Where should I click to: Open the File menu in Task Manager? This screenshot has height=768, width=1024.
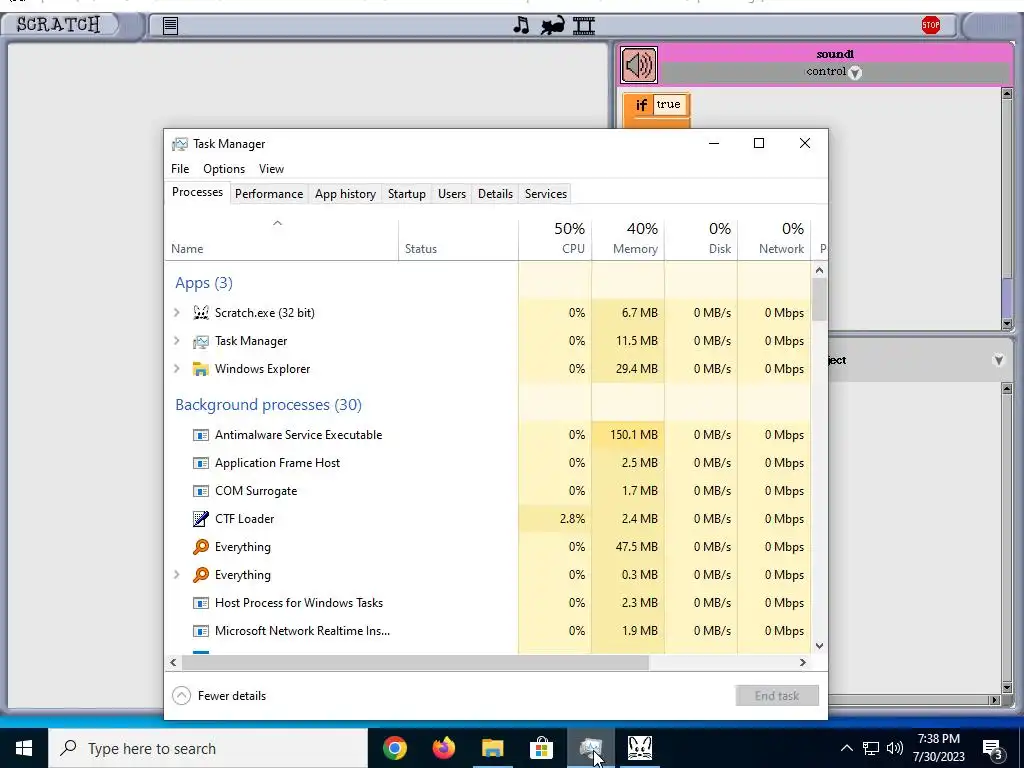tap(180, 168)
